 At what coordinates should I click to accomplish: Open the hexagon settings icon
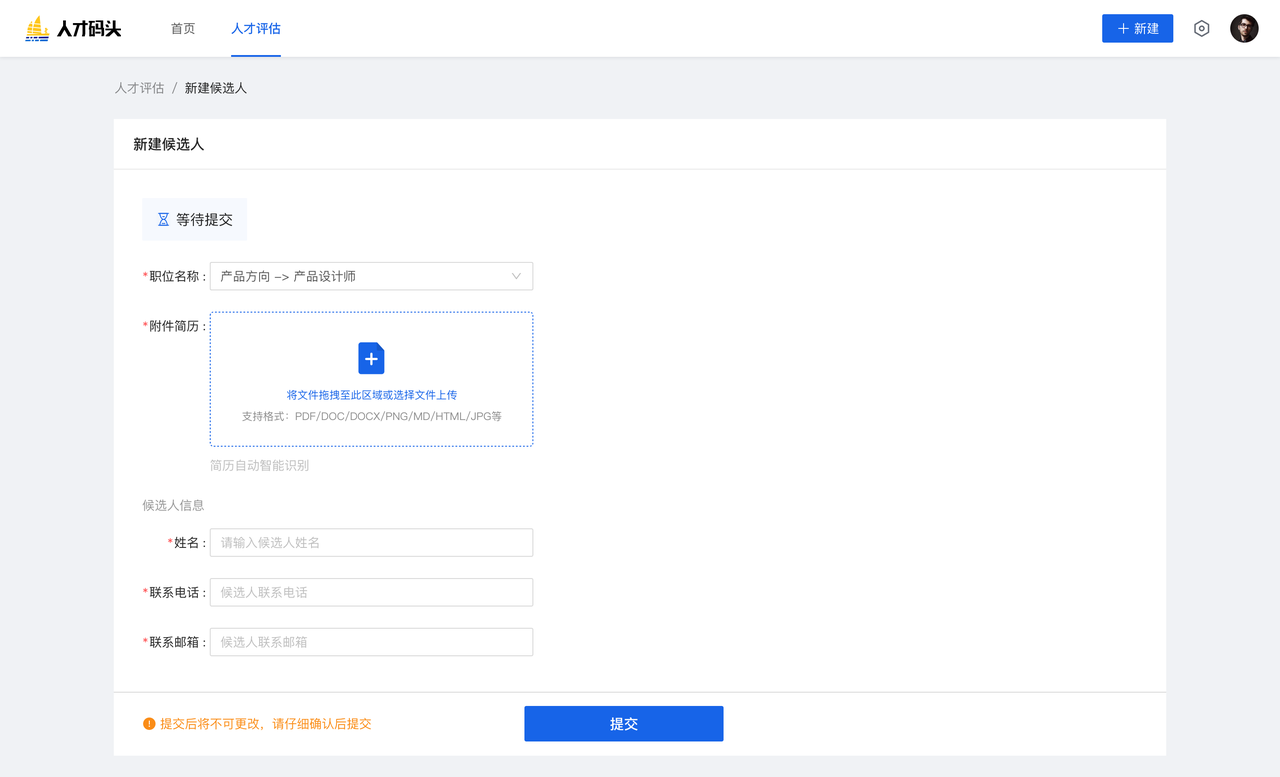[1202, 29]
